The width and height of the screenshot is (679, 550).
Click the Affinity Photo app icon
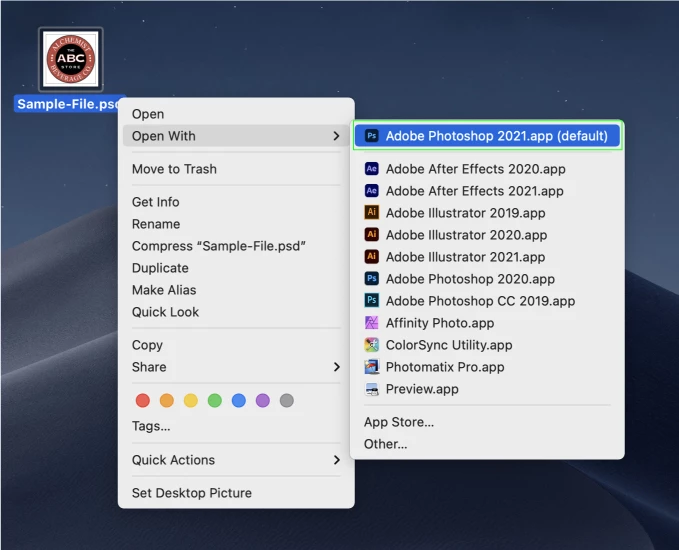click(x=372, y=323)
